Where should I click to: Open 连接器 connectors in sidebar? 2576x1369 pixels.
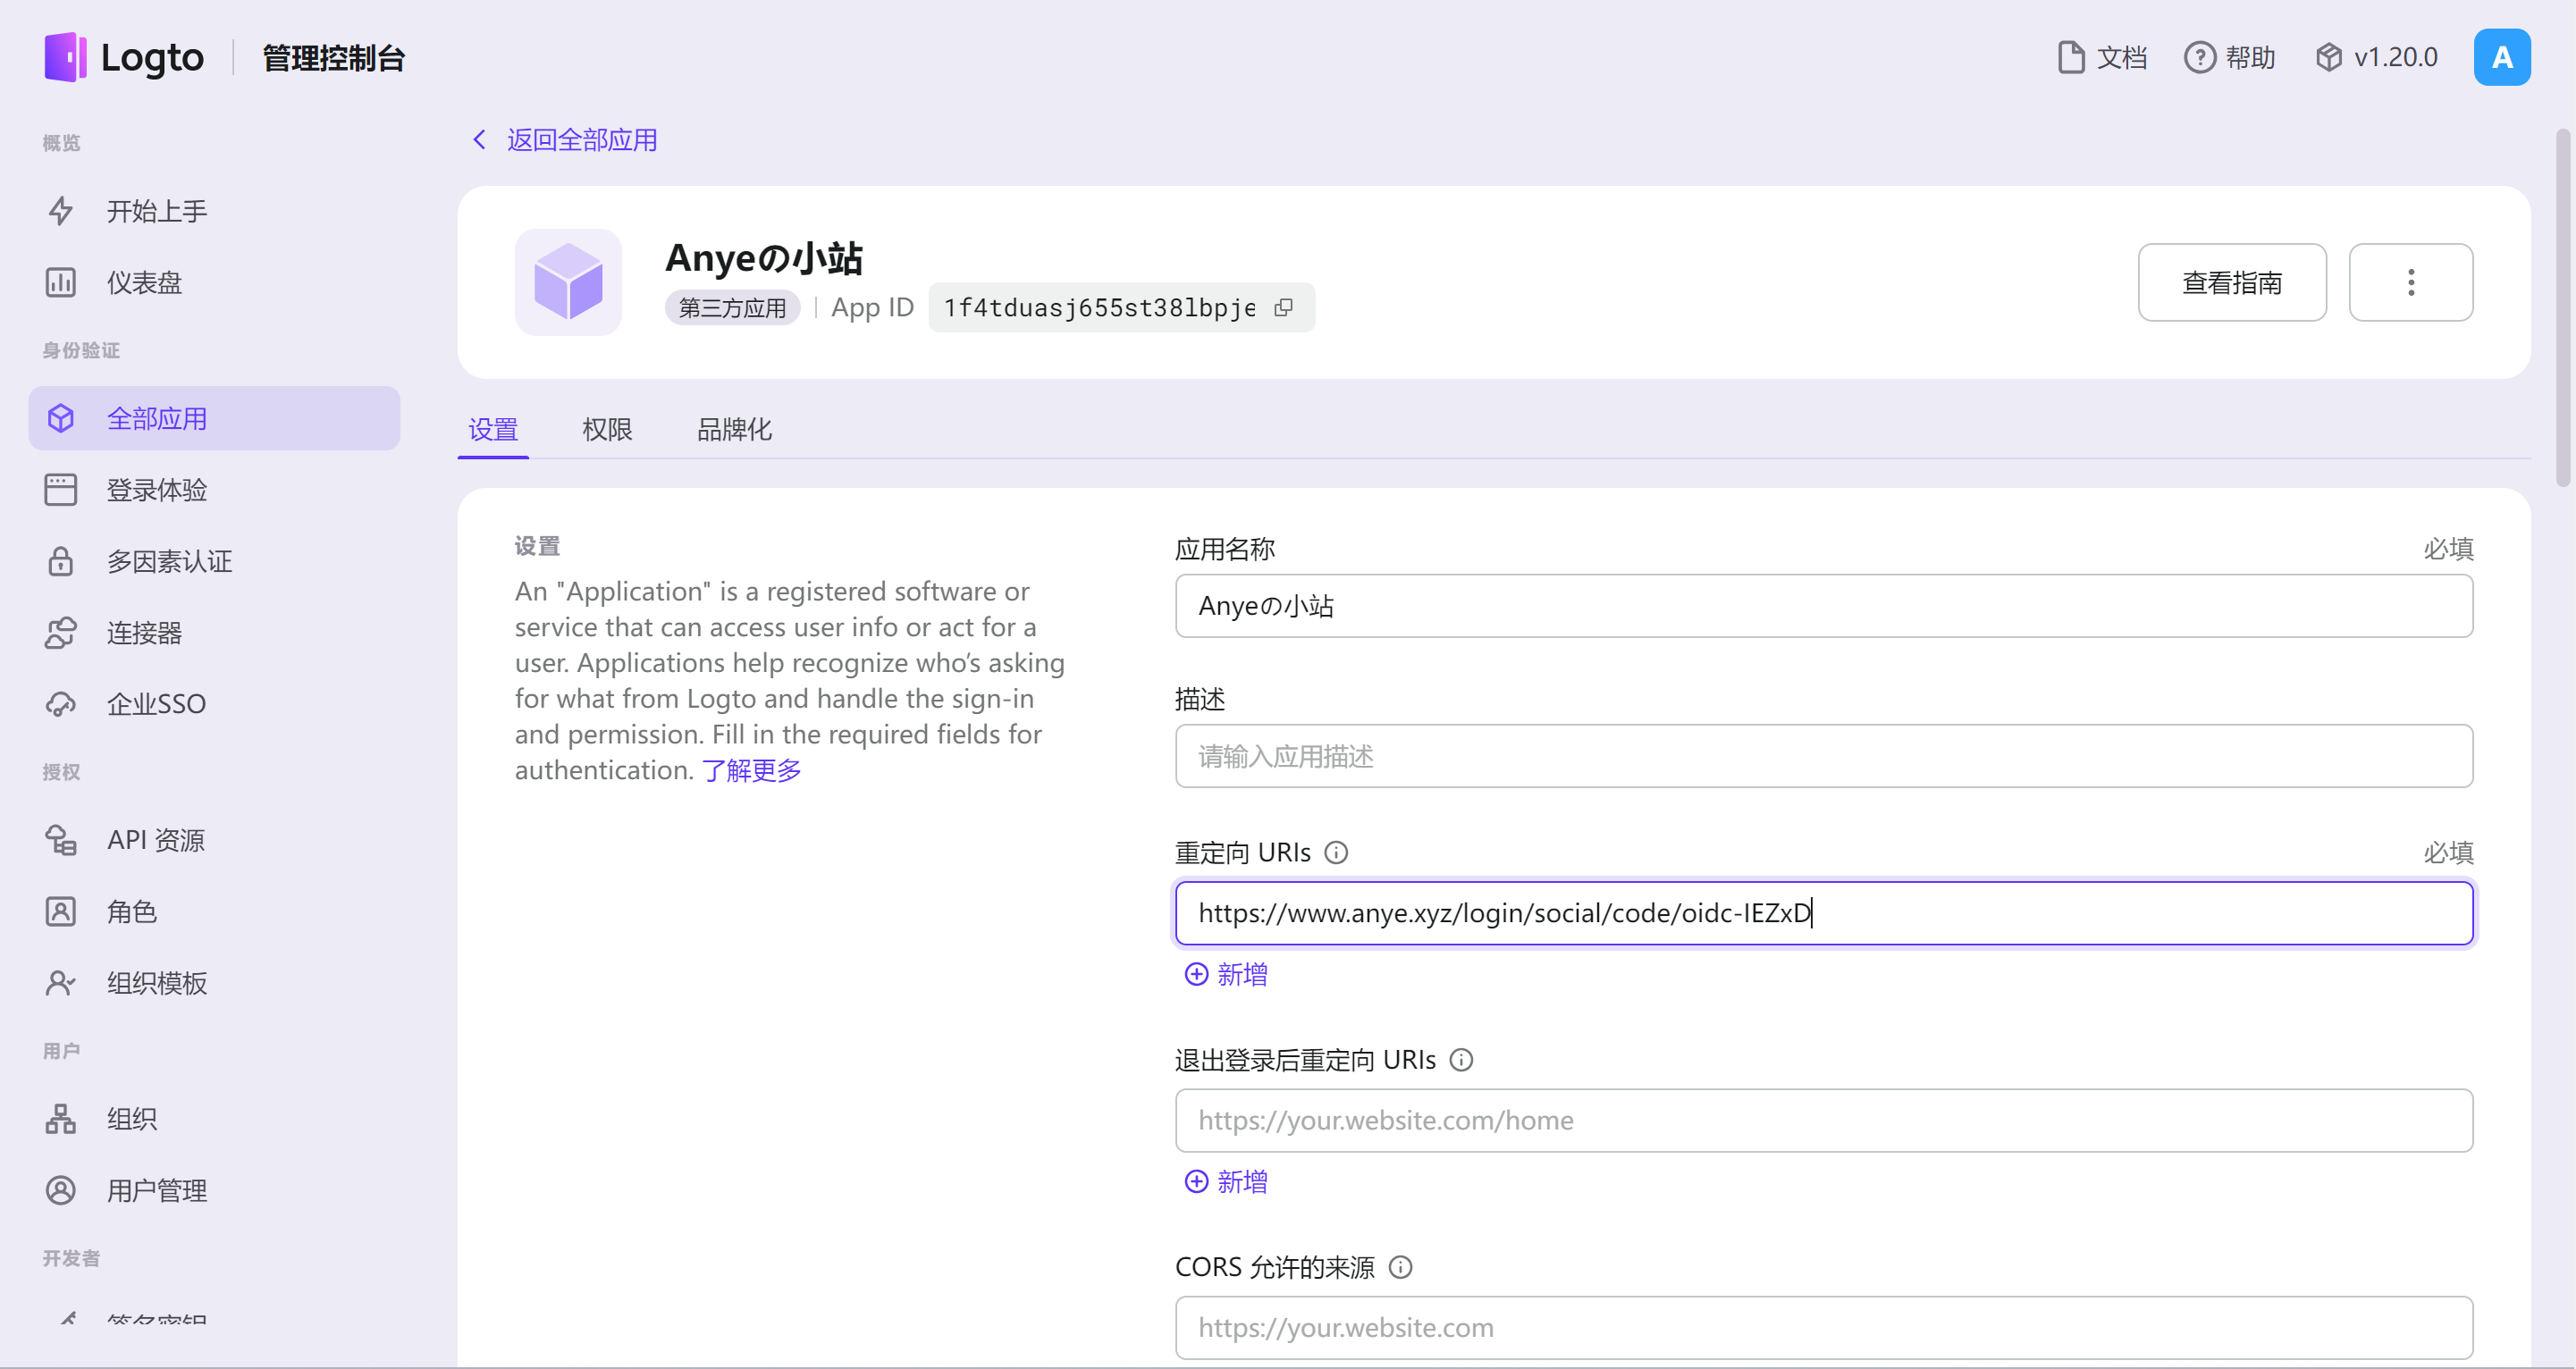tap(144, 633)
